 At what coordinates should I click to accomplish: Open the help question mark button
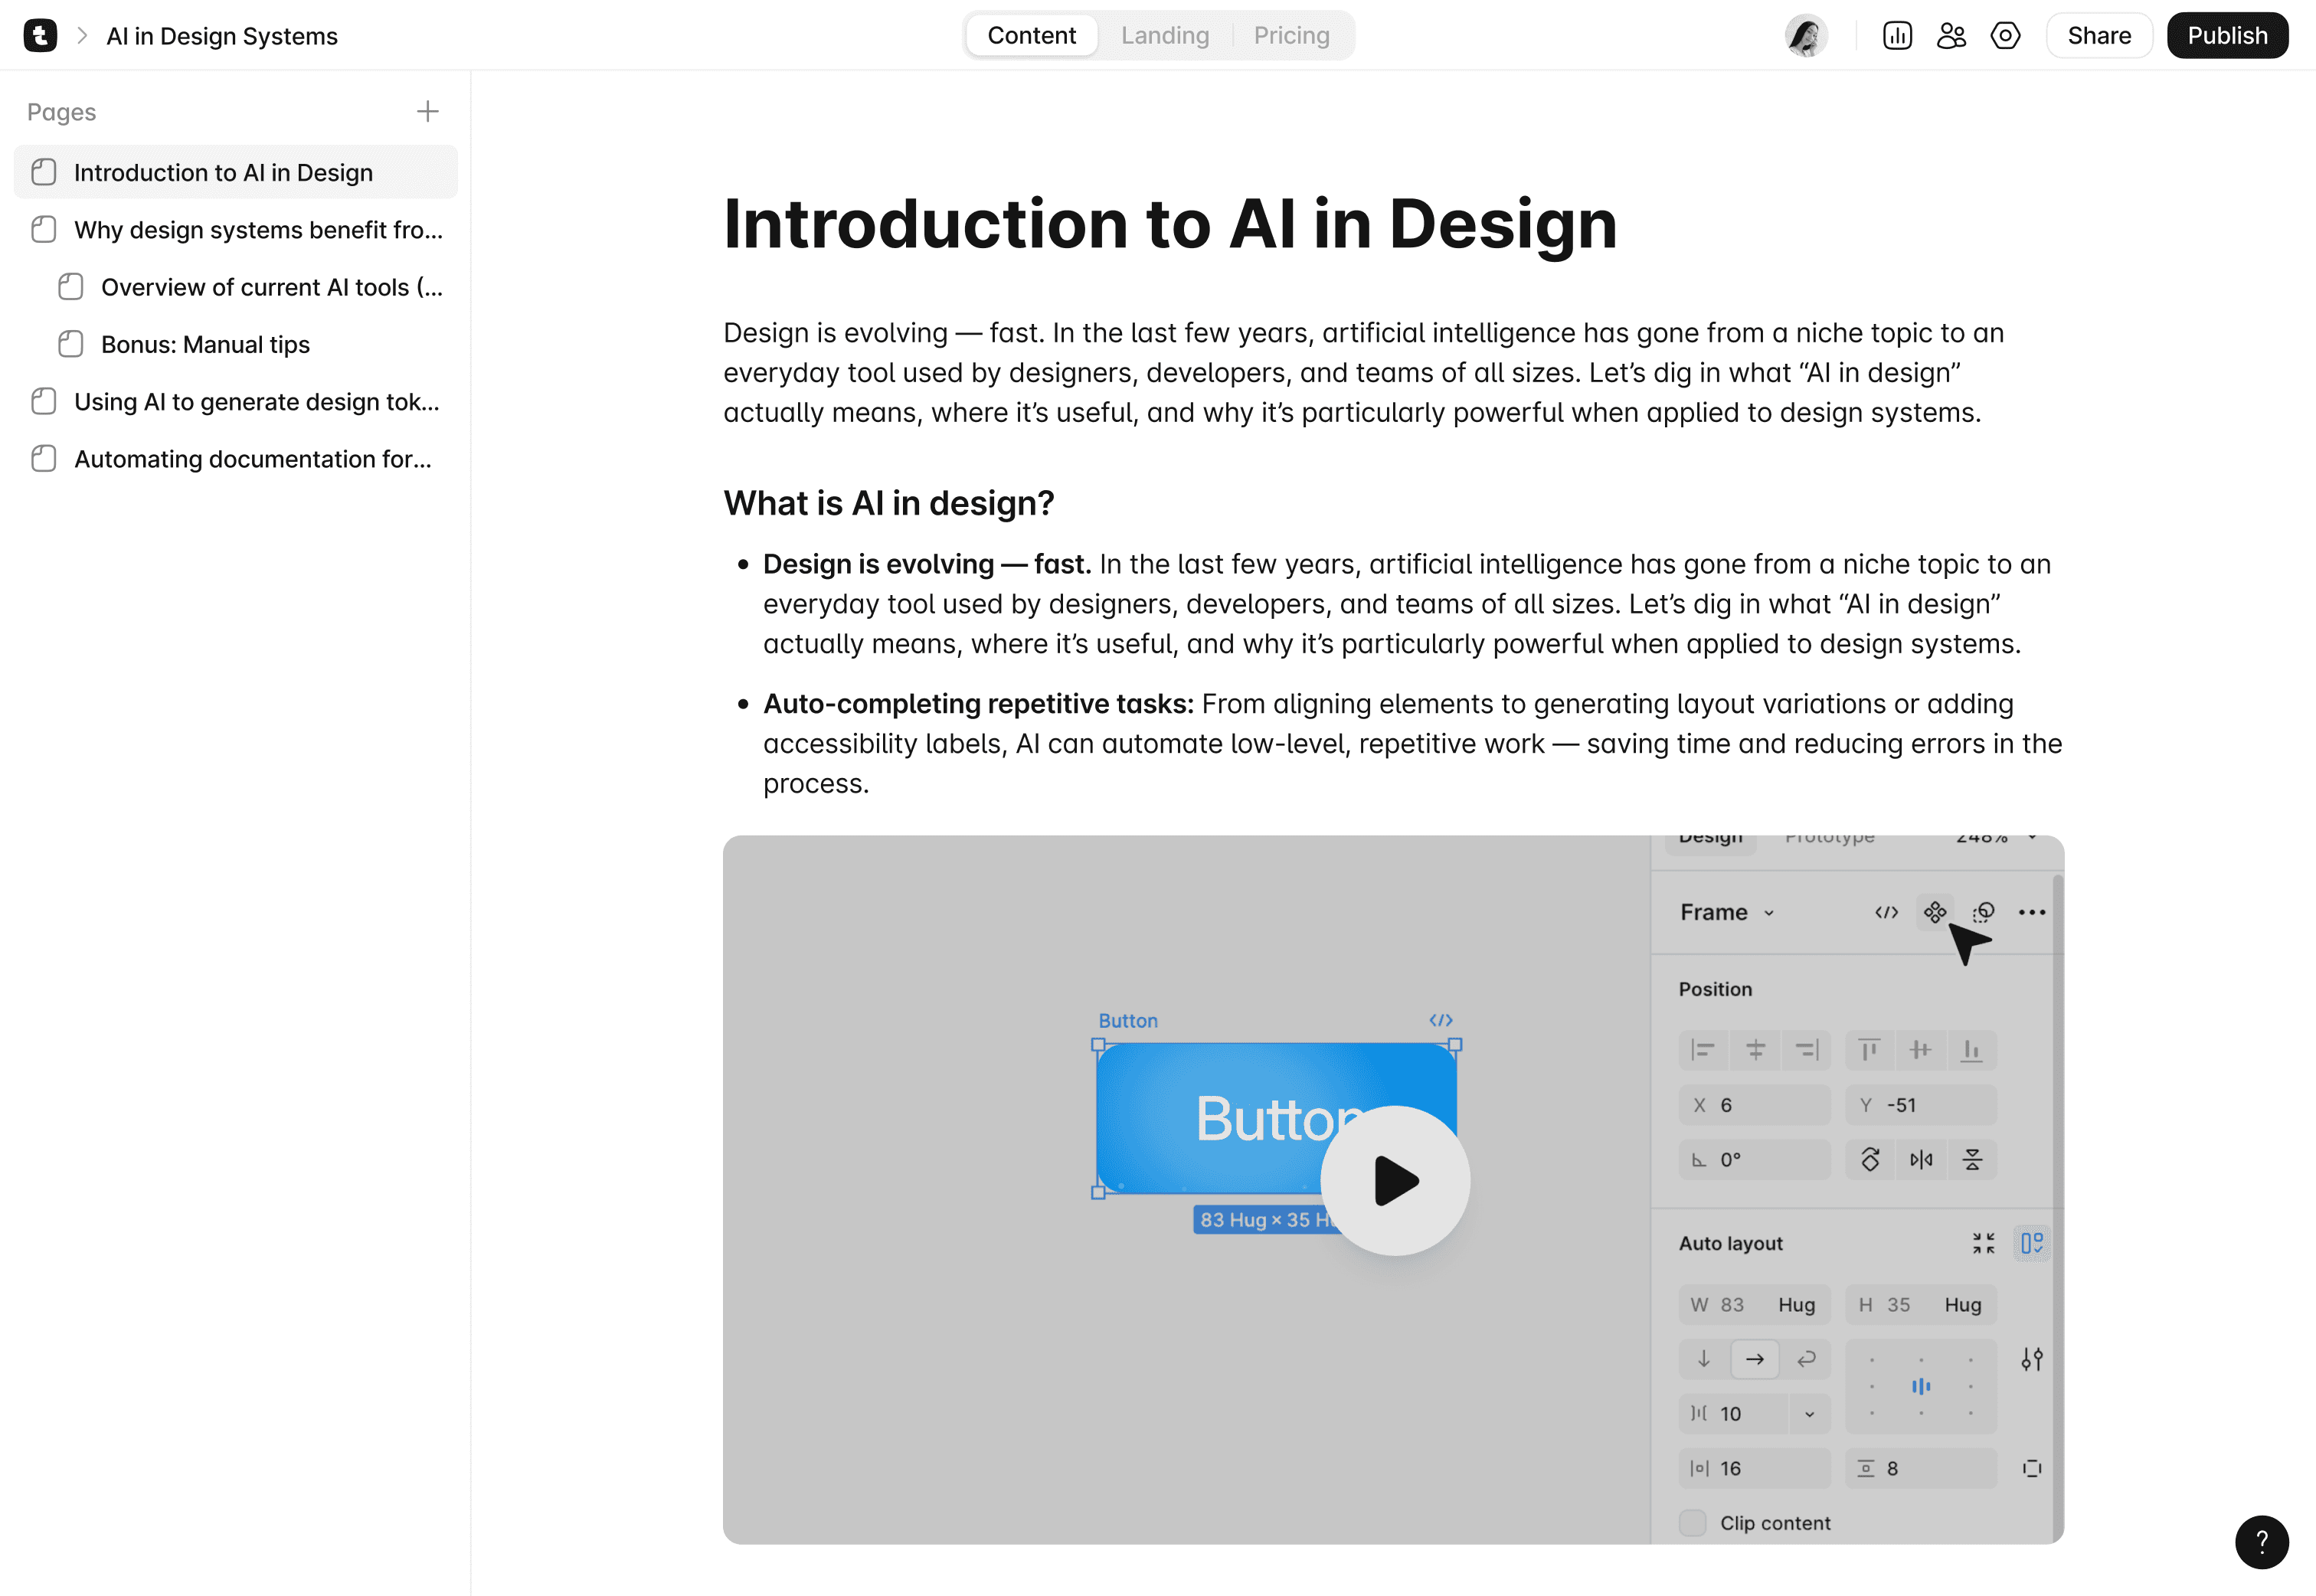pyautogui.click(x=2260, y=1541)
